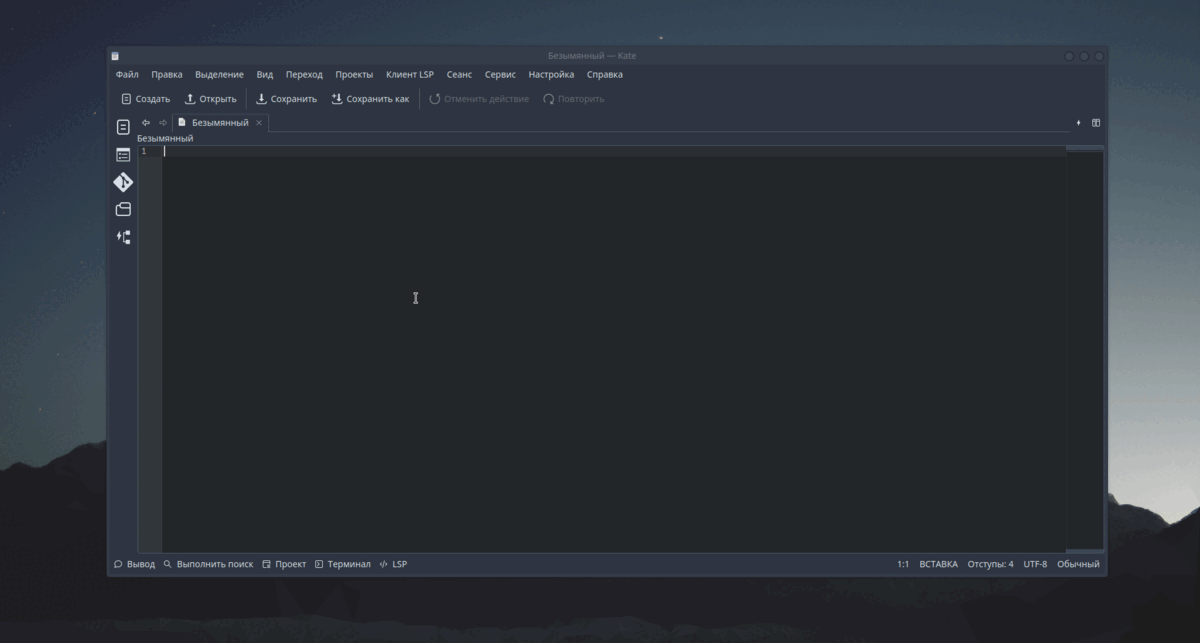1200x643 pixels.
Task: Click the Безымянный path label above the editor
Action: [x=165, y=138]
